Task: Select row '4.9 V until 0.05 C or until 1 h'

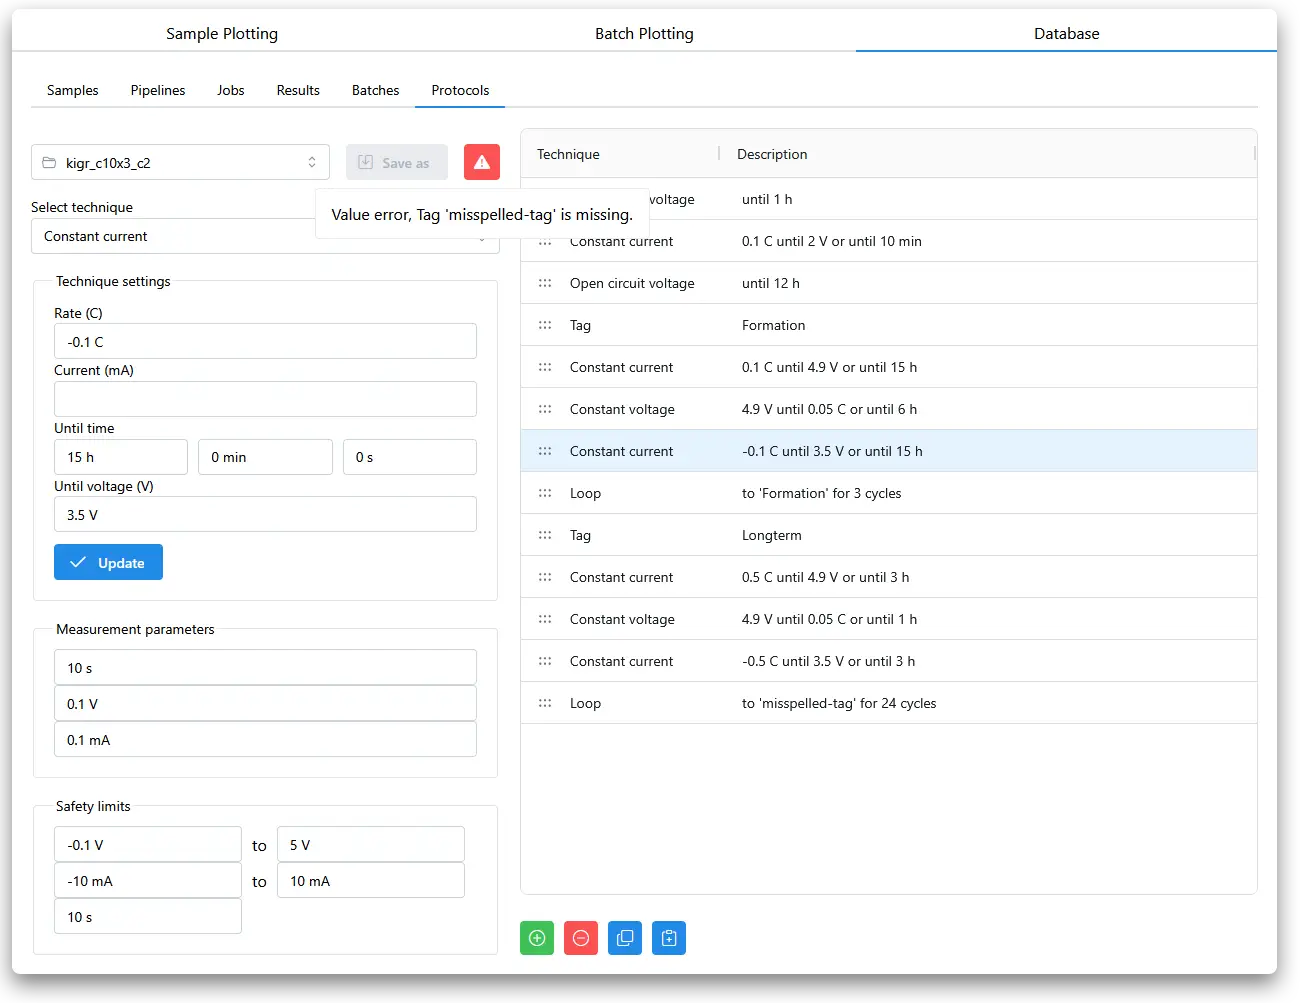Action: [x=889, y=619]
